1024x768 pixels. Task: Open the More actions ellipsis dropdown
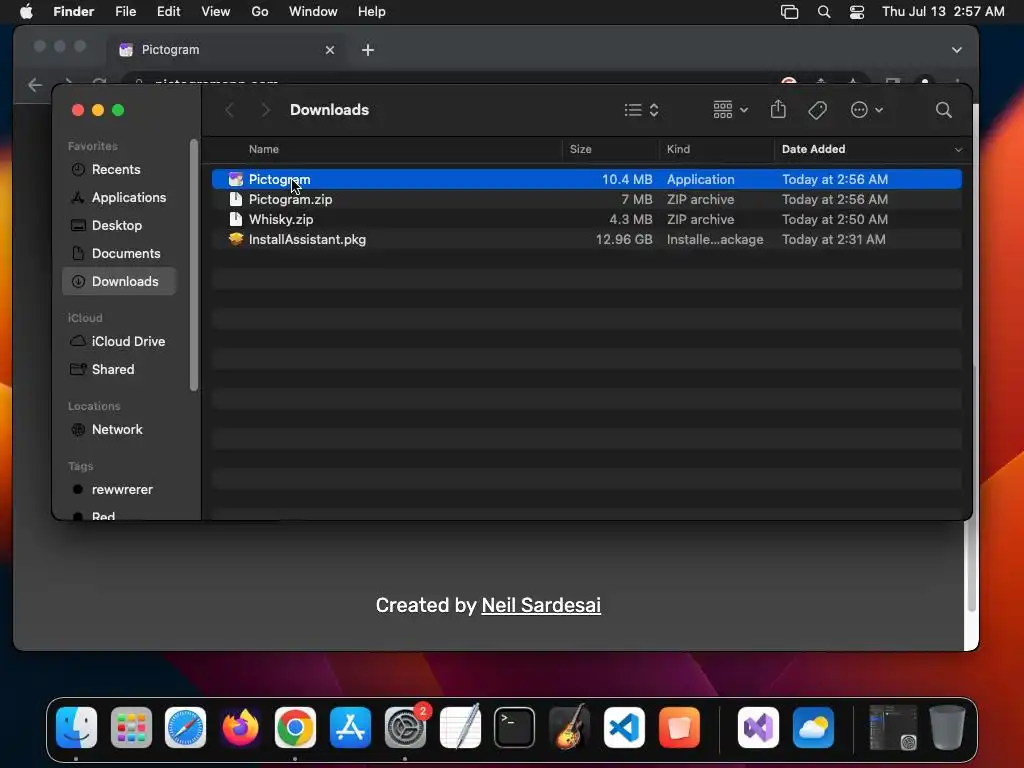coord(867,110)
